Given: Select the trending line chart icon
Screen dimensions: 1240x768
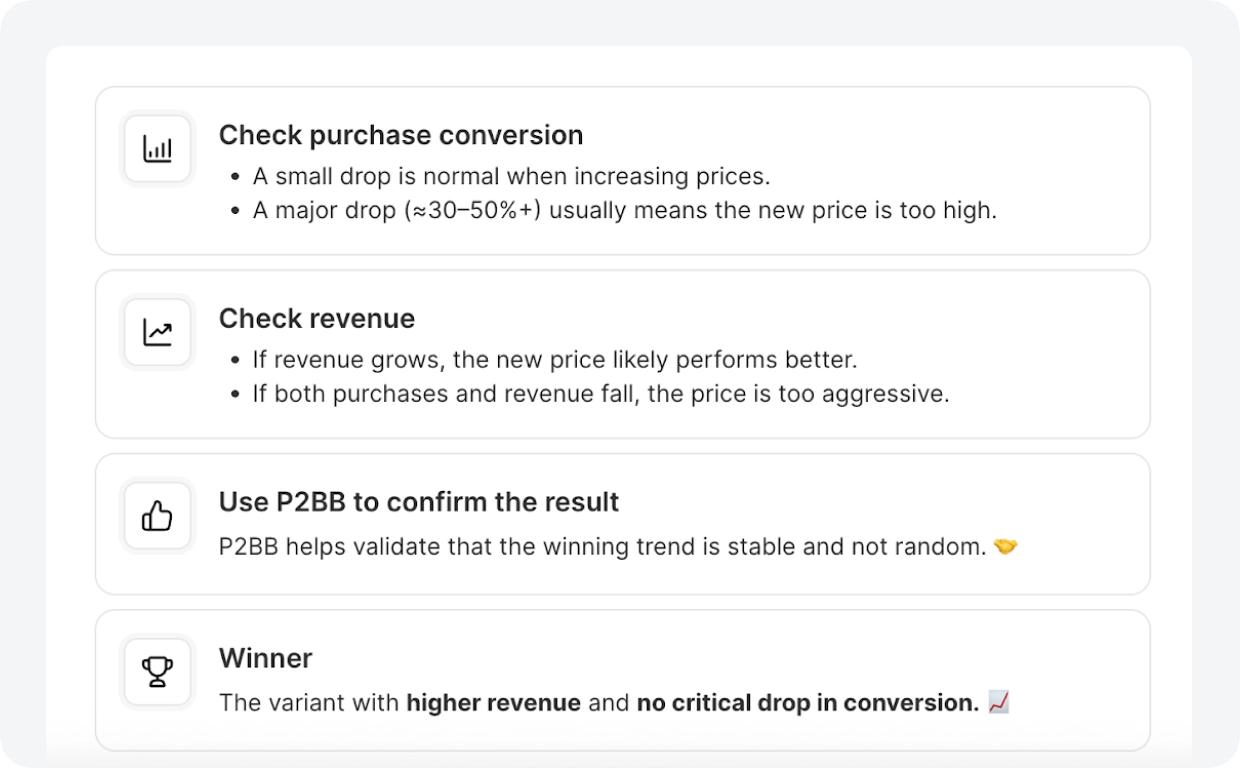Looking at the screenshot, I should [157, 333].
